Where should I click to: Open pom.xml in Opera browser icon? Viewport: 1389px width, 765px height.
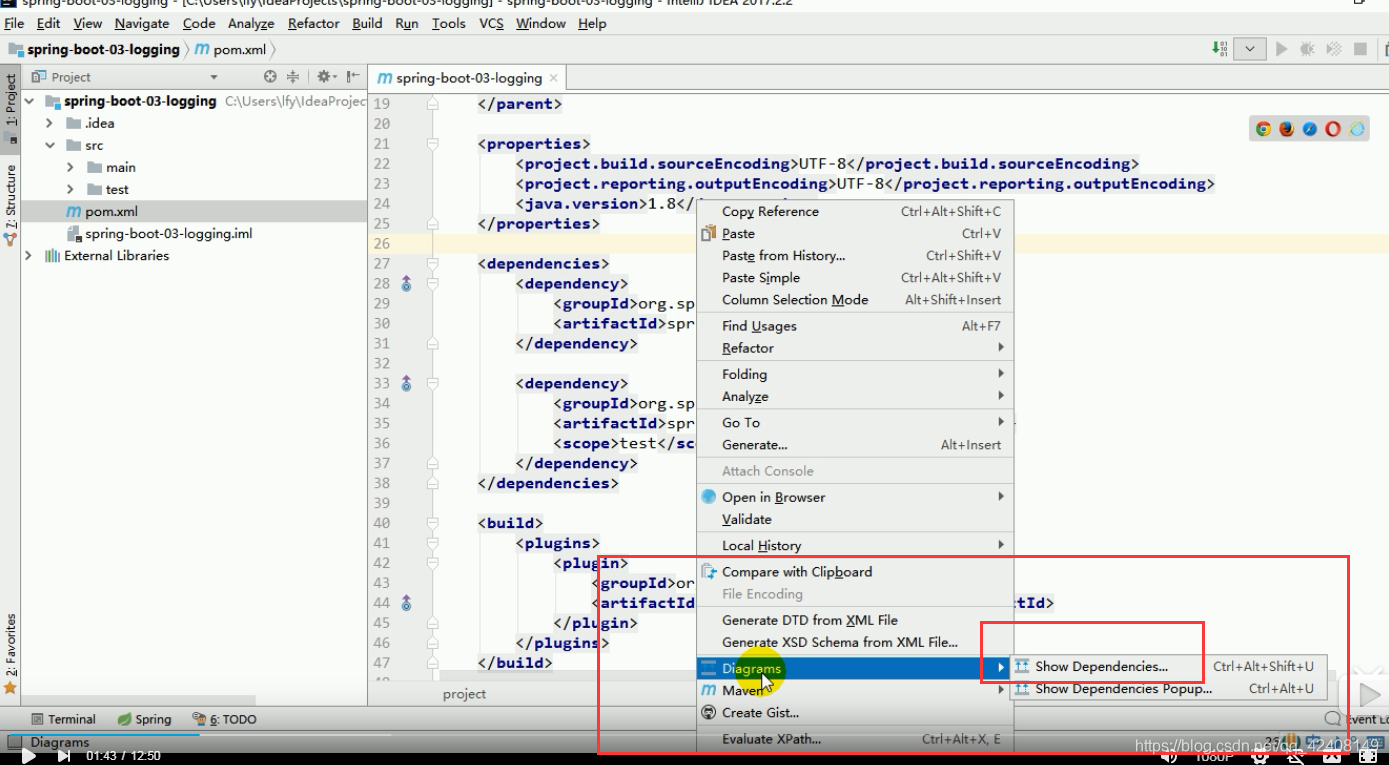tap(1333, 129)
